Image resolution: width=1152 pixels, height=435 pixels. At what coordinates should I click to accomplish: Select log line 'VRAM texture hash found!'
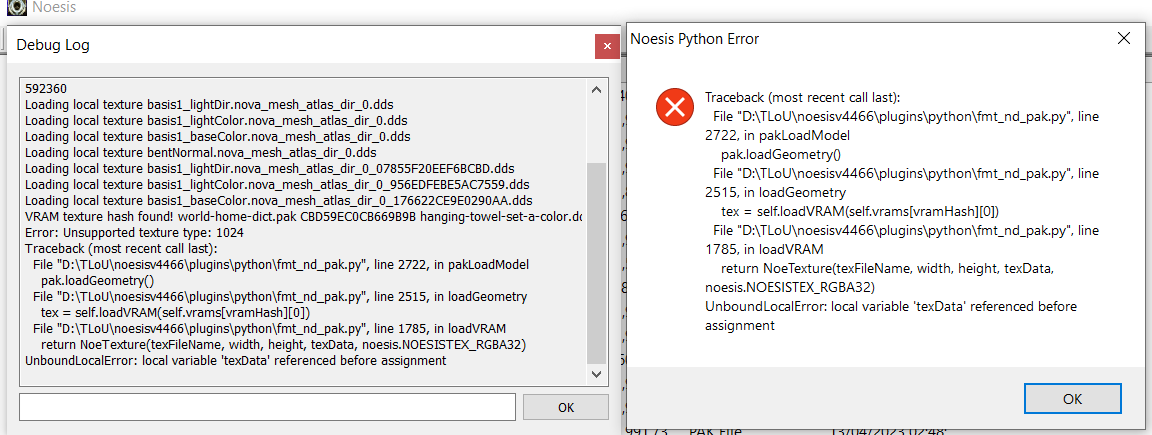303,216
